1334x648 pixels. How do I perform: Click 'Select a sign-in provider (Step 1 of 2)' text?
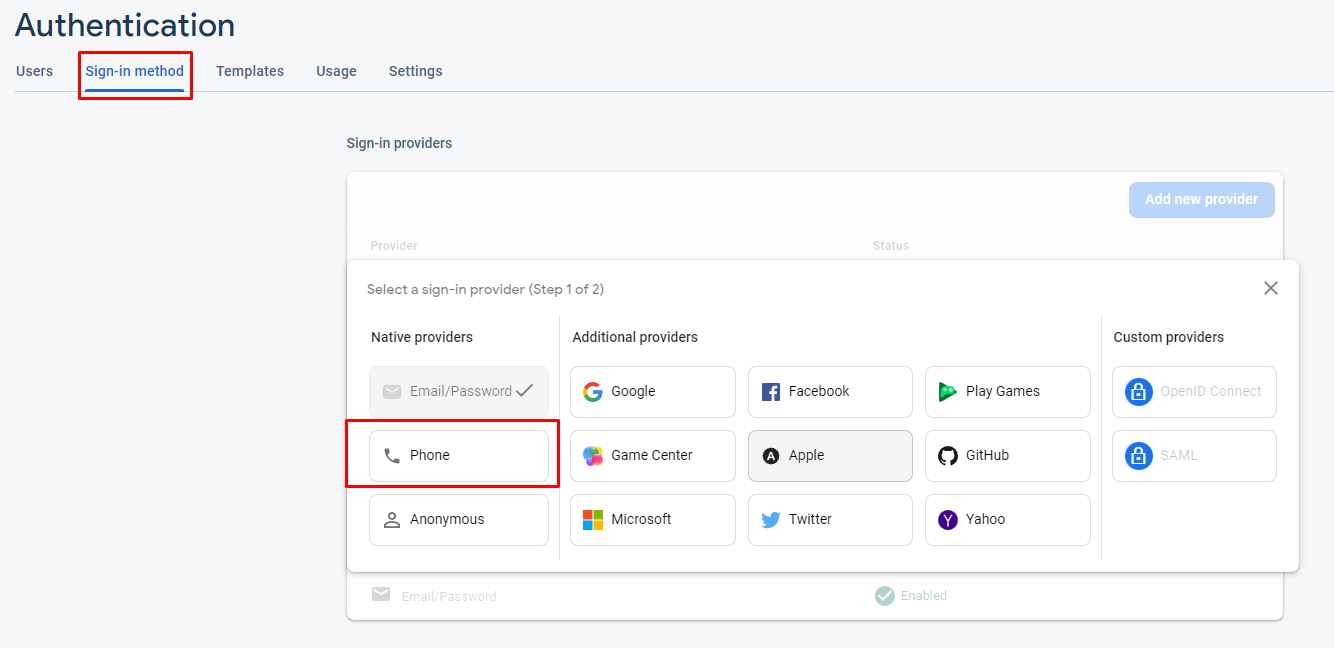tap(485, 289)
